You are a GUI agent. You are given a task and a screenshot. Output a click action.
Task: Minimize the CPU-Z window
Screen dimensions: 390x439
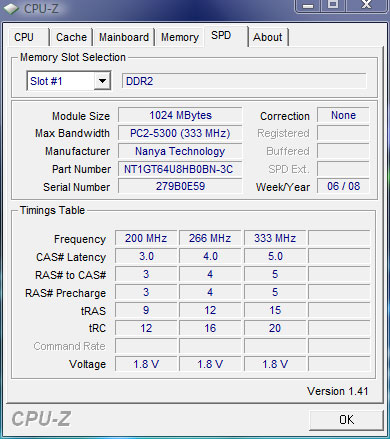308,6
